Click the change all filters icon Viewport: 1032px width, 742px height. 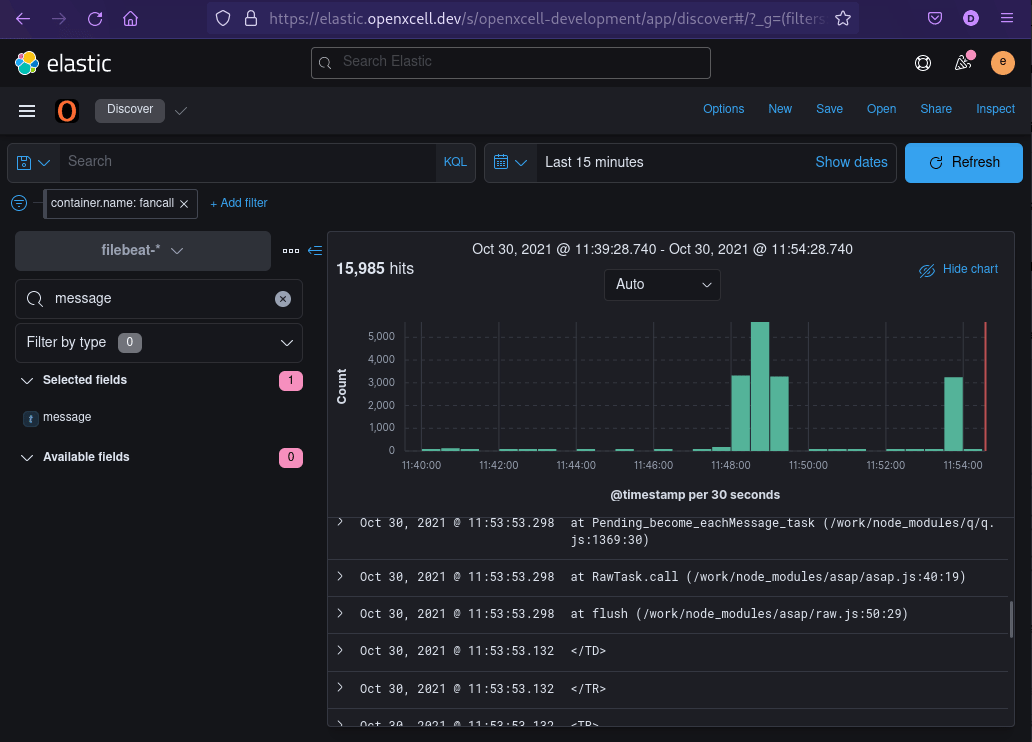tap(19, 203)
